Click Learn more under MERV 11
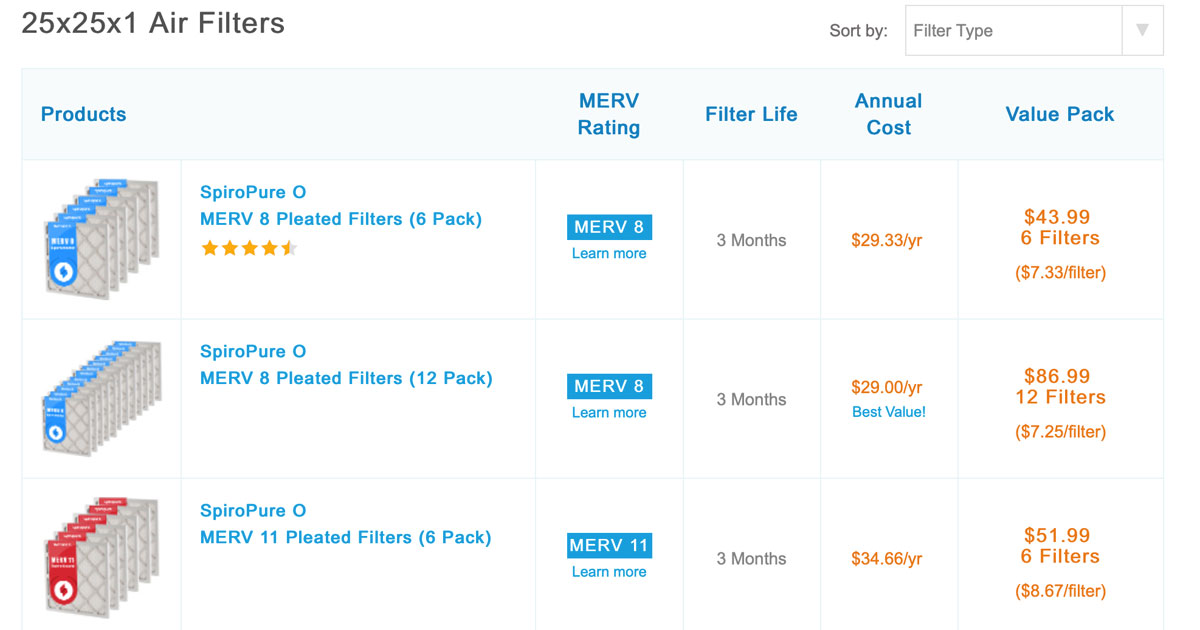The height and width of the screenshot is (630, 1200). 609,572
